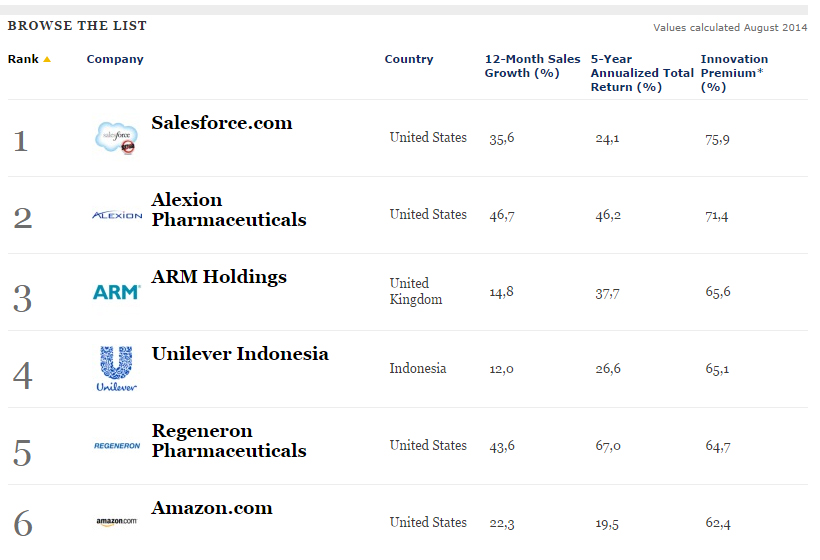Screen dimensions: 820x560
Task: Click the Alexion logo
Action: click(117, 215)
